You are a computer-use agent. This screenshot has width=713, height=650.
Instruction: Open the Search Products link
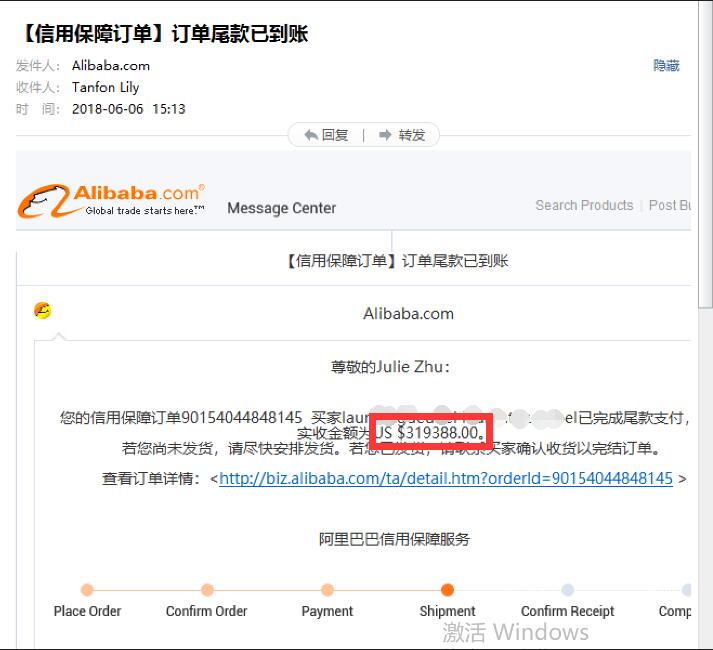pyautogui.click(x=584, y=205)
